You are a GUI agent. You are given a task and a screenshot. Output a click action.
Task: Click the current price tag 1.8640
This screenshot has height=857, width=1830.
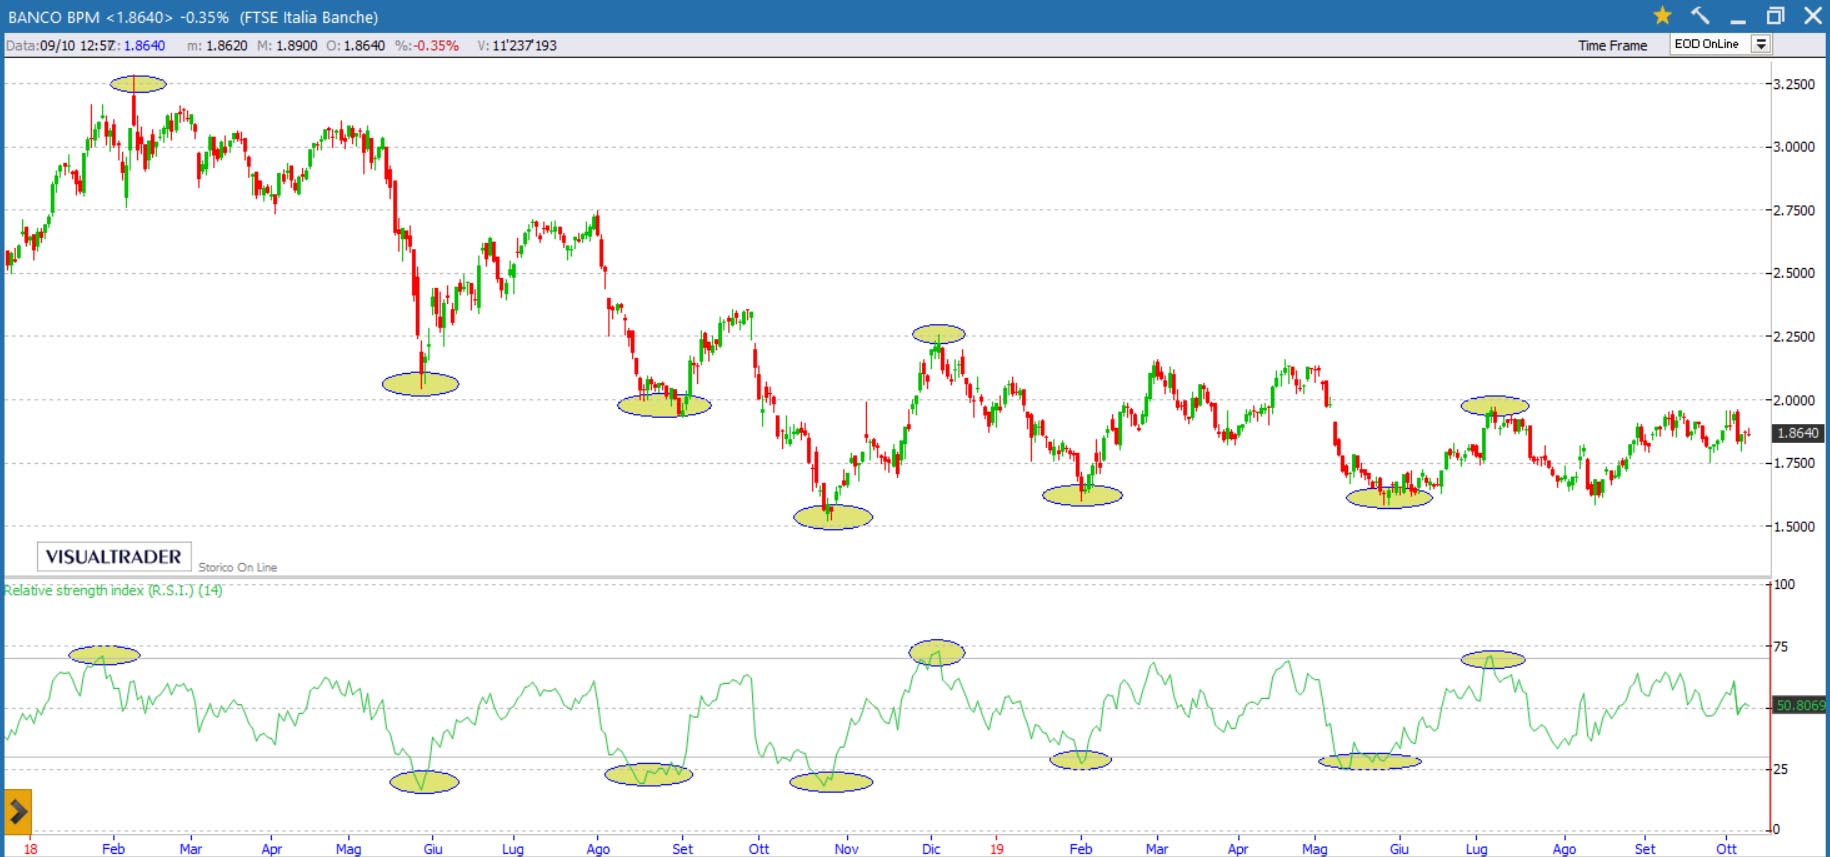pos(1798,433)
